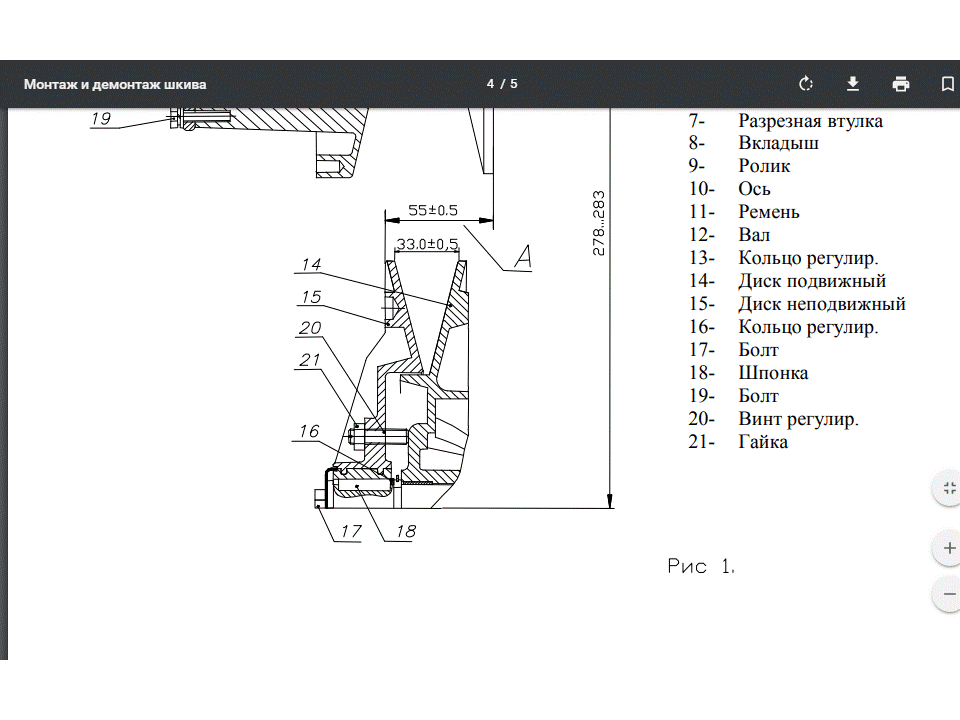Click legend entry "Разрезная втулка"
The image size is (960, 720).
(x=810, y=121)
